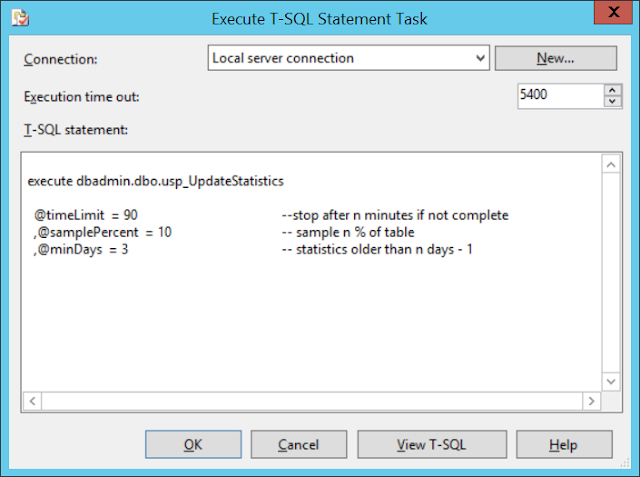640x477 pixels.
Task: Open Help for this task
Action: [x=564, y=444]
